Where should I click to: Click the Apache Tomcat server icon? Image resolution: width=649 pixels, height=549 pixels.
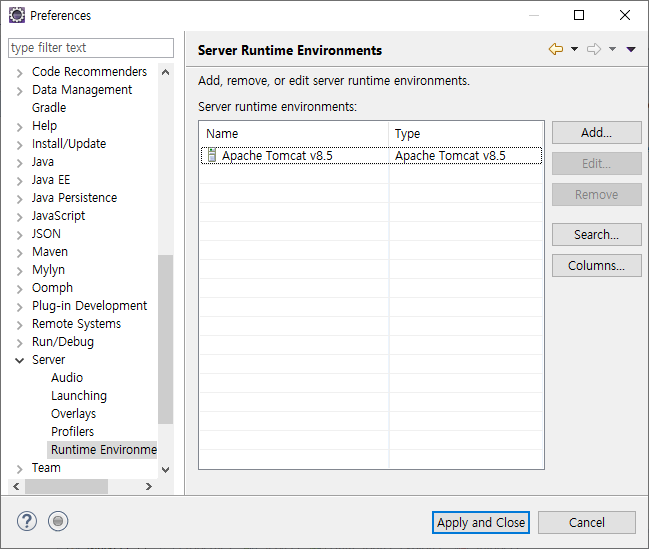tap(212, 155)
